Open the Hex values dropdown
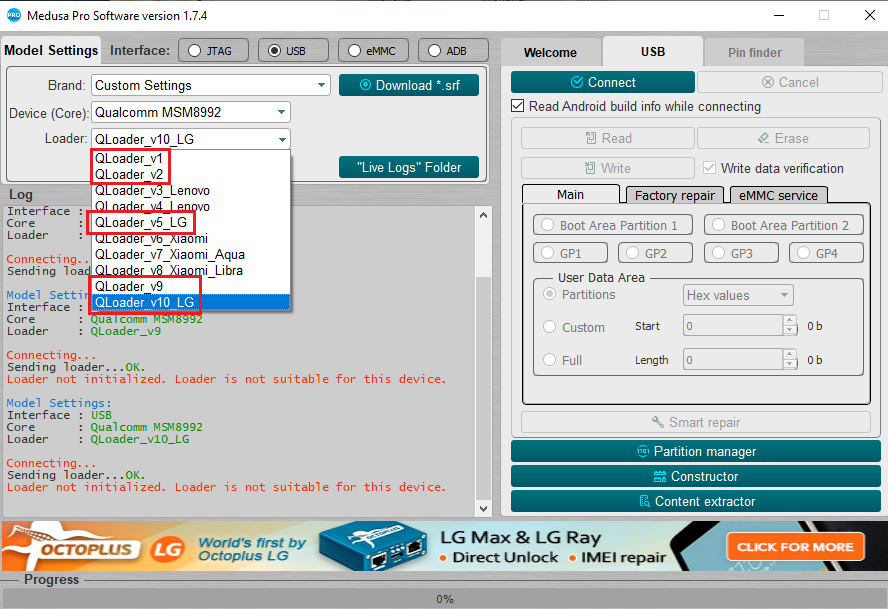 pyautogui.click(x=738, y=295)
